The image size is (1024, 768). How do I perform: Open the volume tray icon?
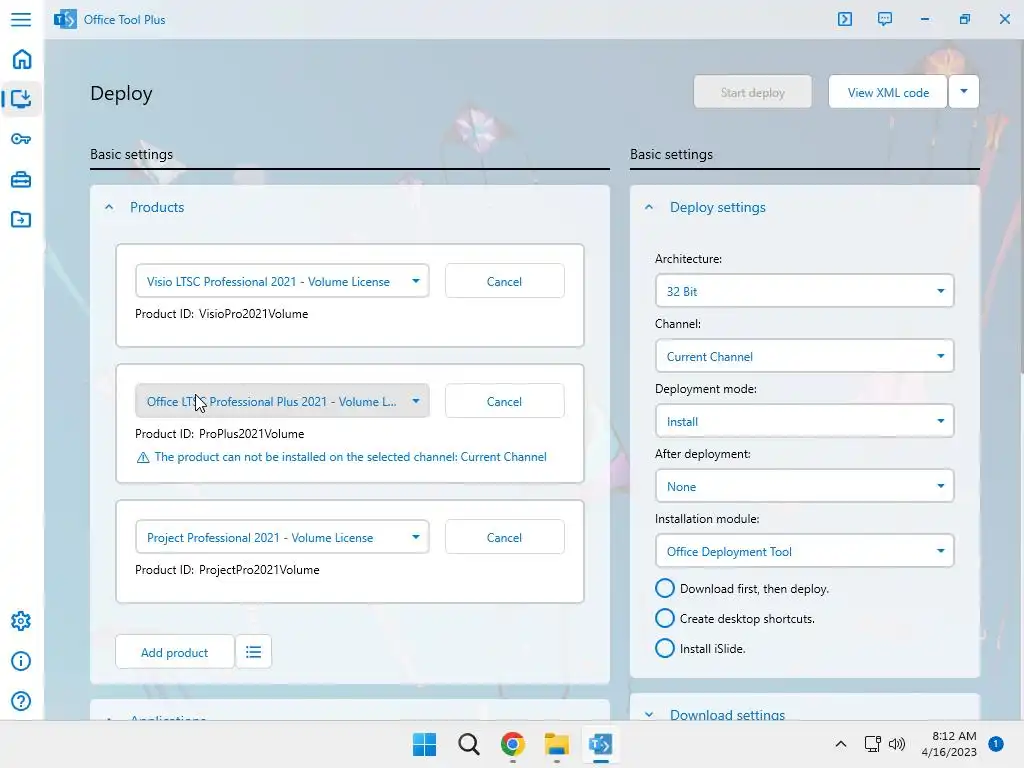coord(897,744)
